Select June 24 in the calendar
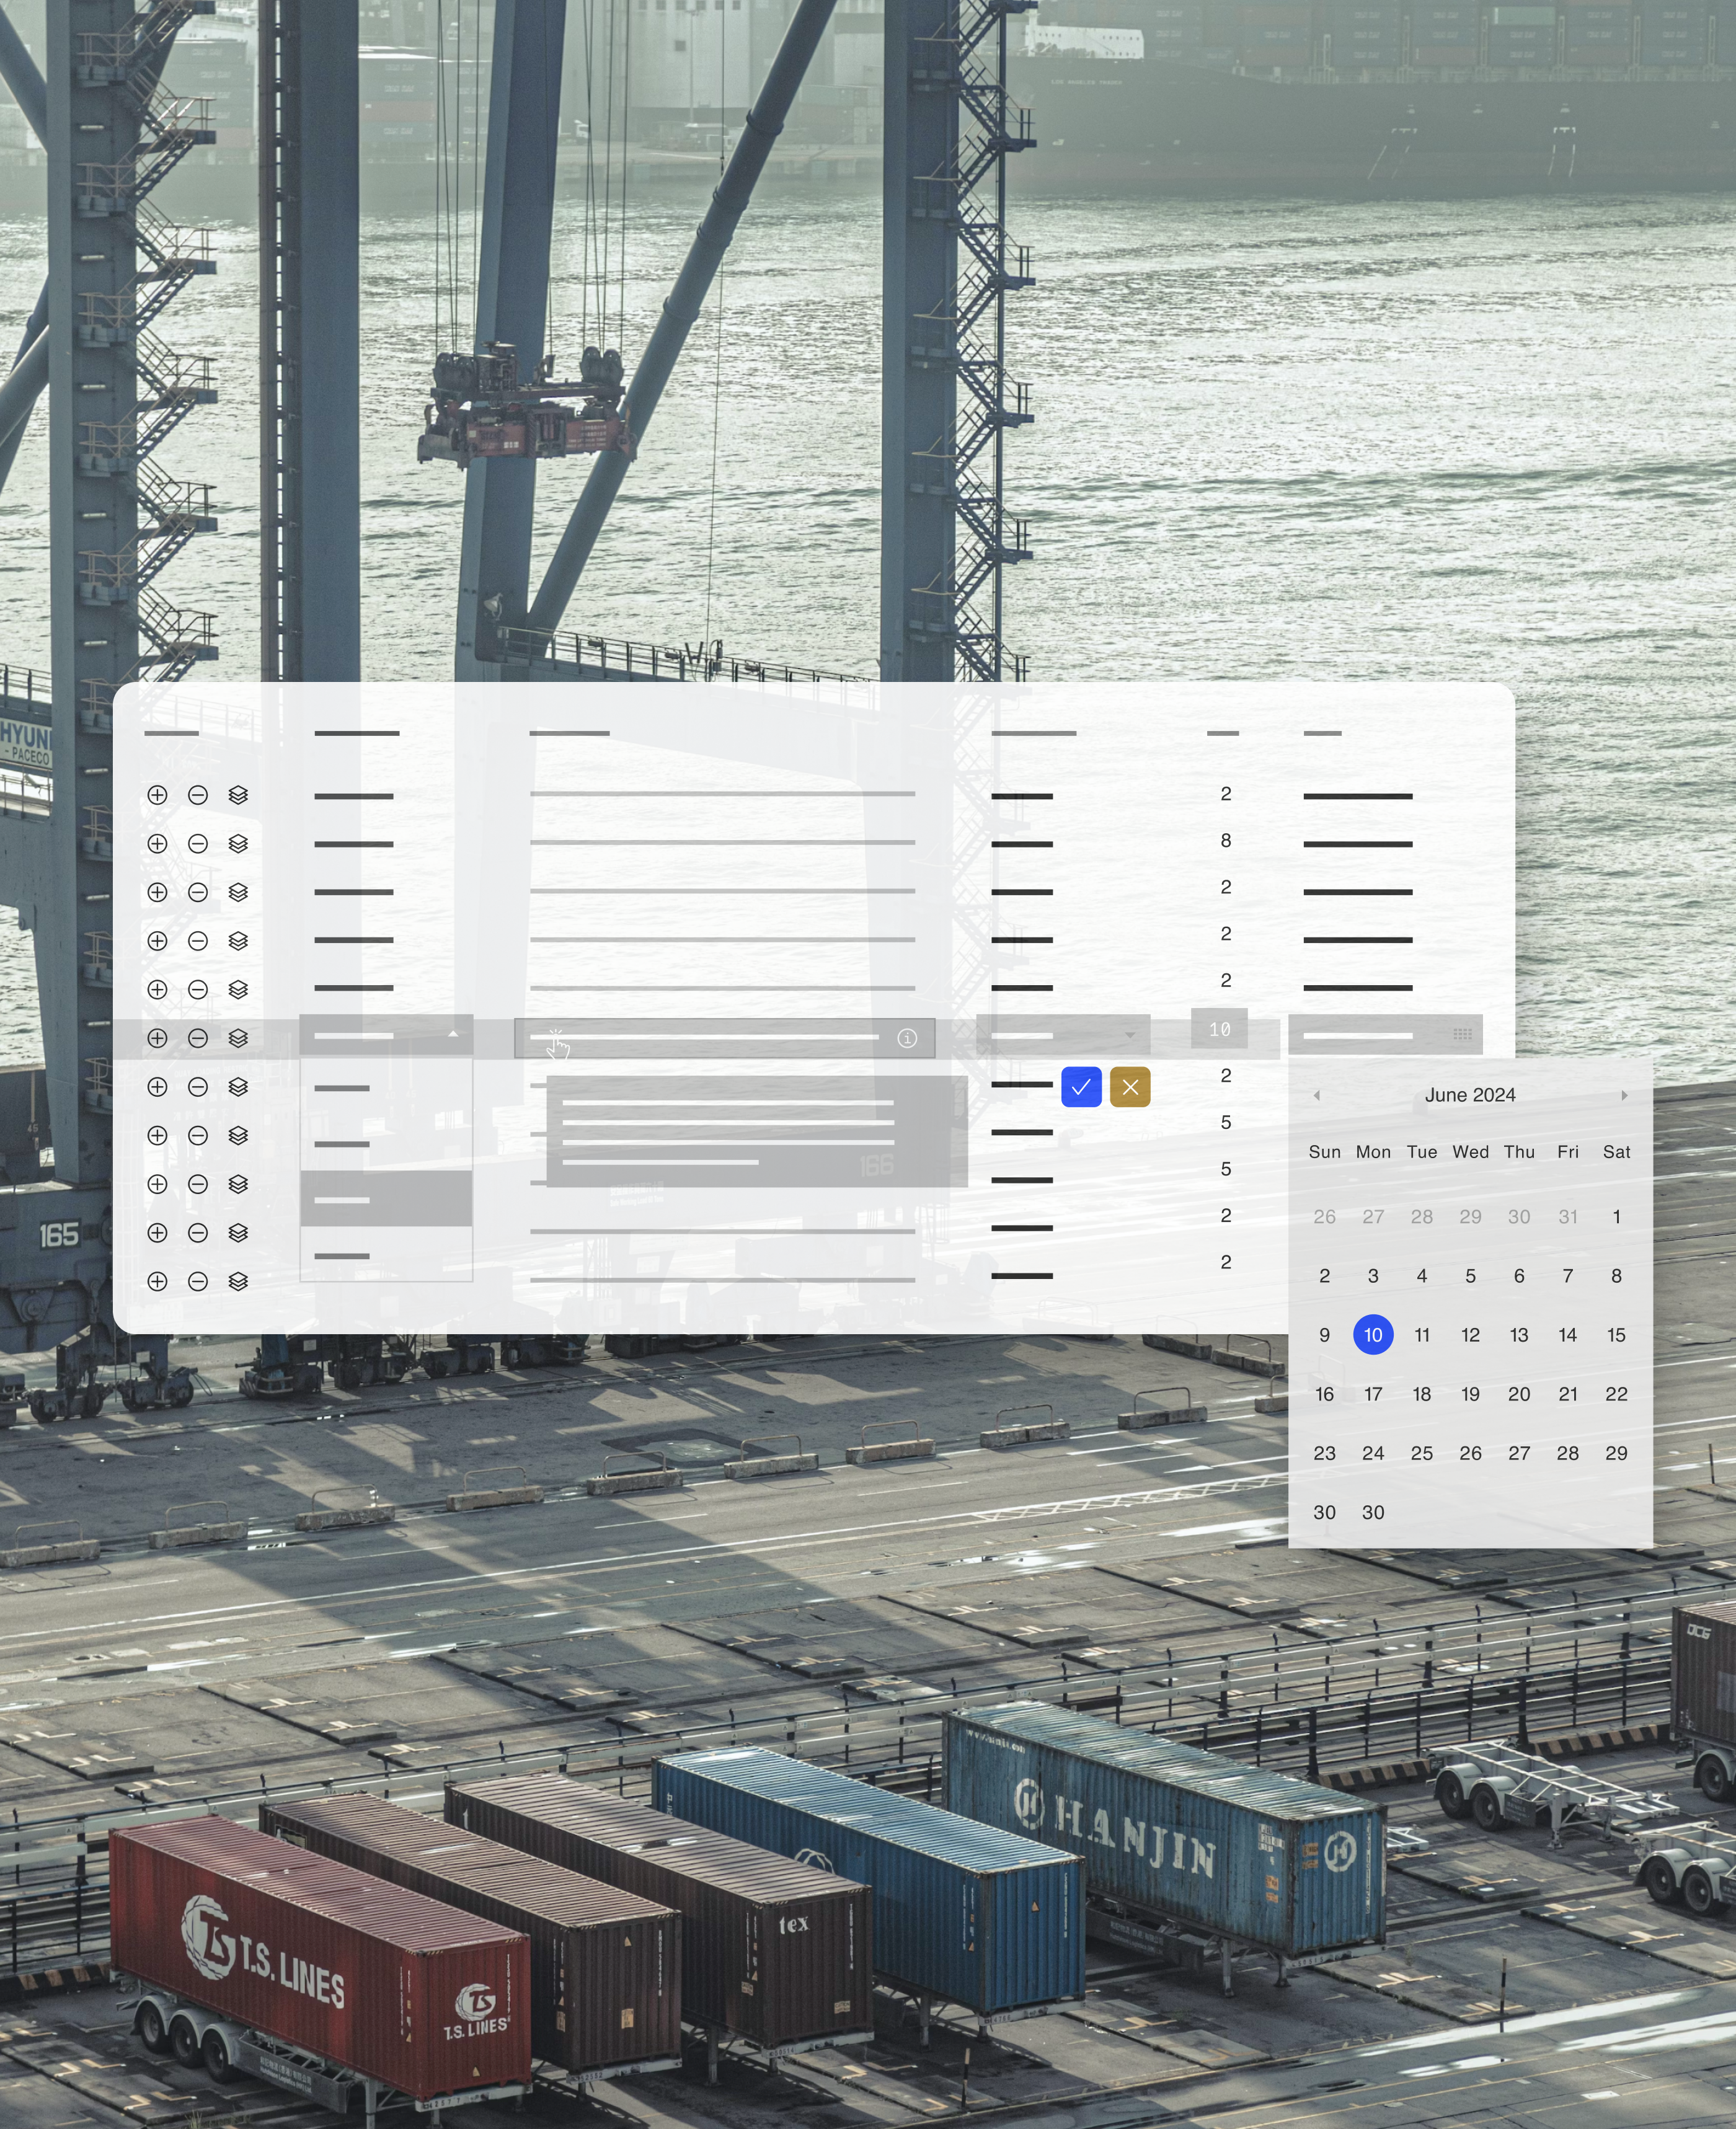Screen dimensions: 1736x2129 point(1373,1453)
